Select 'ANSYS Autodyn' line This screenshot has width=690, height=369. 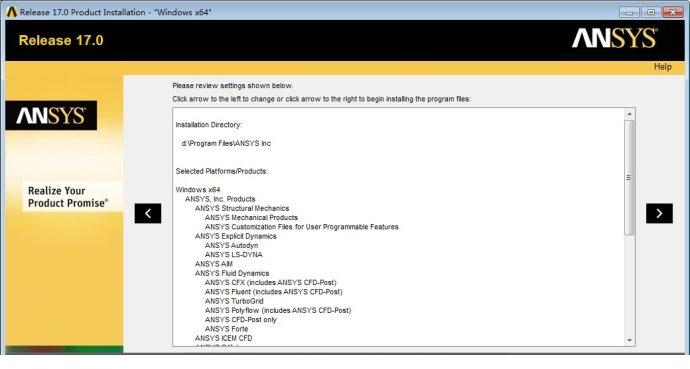tap(231, 245)
